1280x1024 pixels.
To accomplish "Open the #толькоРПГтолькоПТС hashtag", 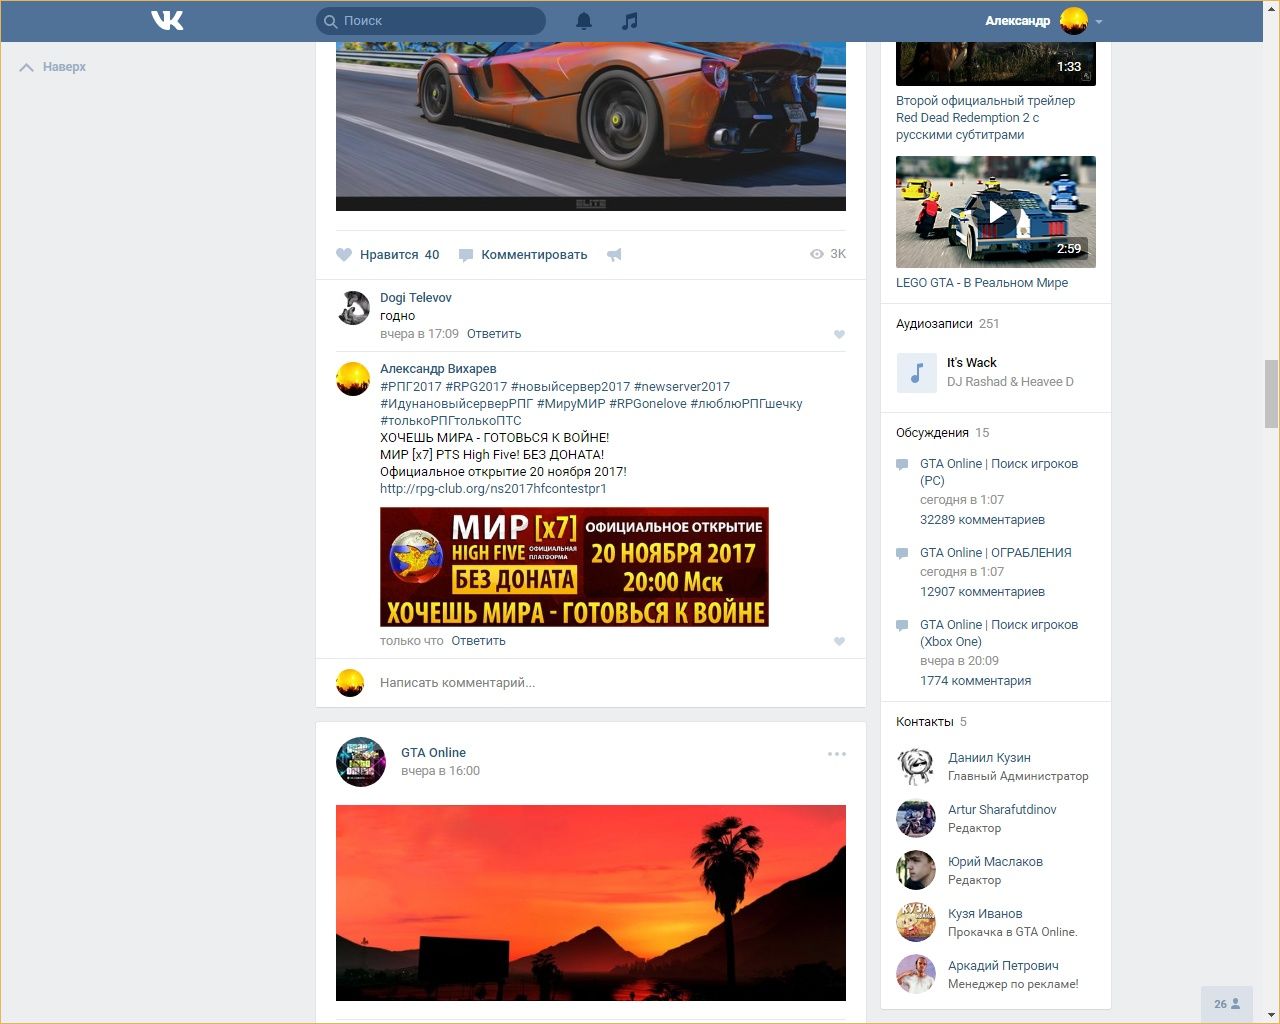I will [451, 421].
